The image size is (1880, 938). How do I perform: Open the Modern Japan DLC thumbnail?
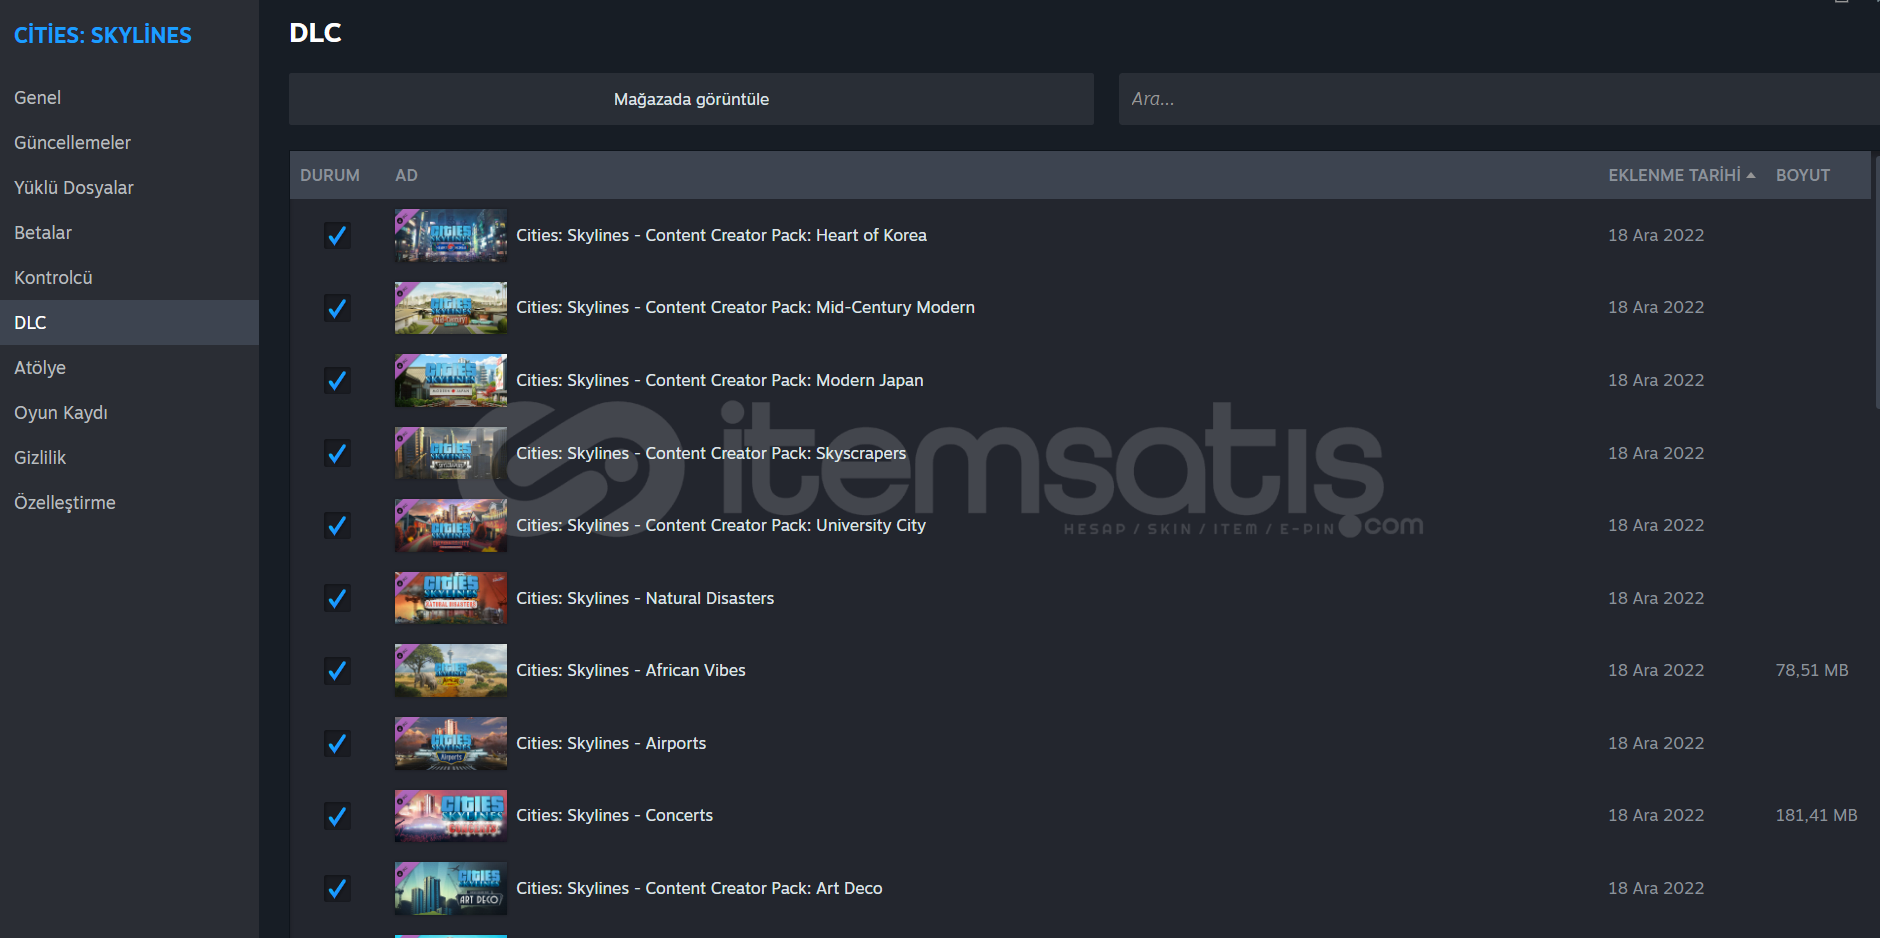click(x=451, y=380)
